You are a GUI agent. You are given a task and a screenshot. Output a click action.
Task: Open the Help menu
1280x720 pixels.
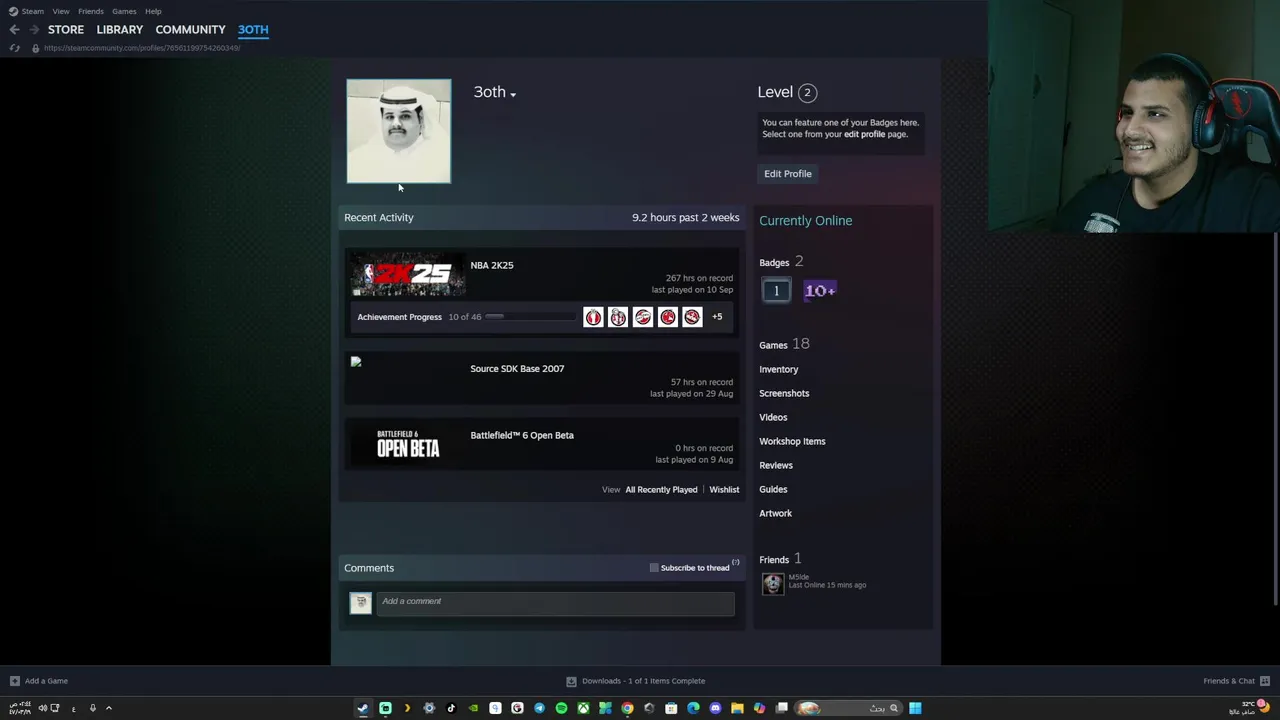(153, 11)
